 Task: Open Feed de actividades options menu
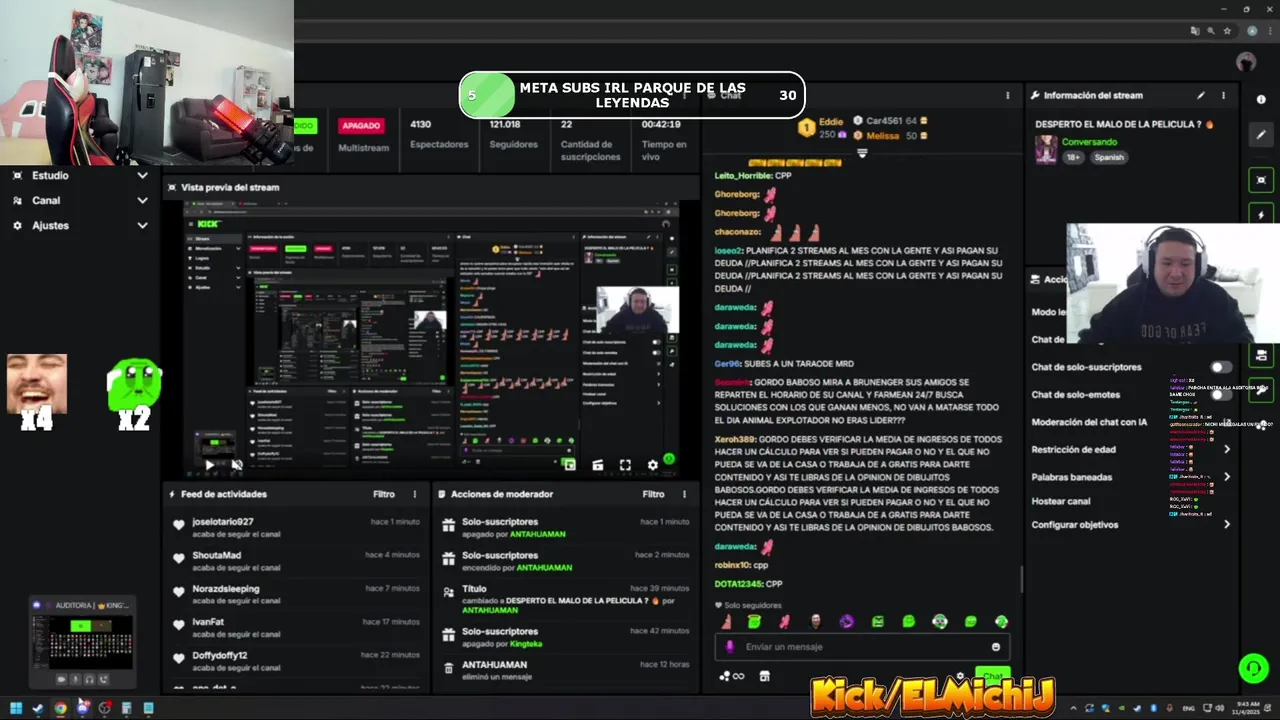(x=415, y=494)
